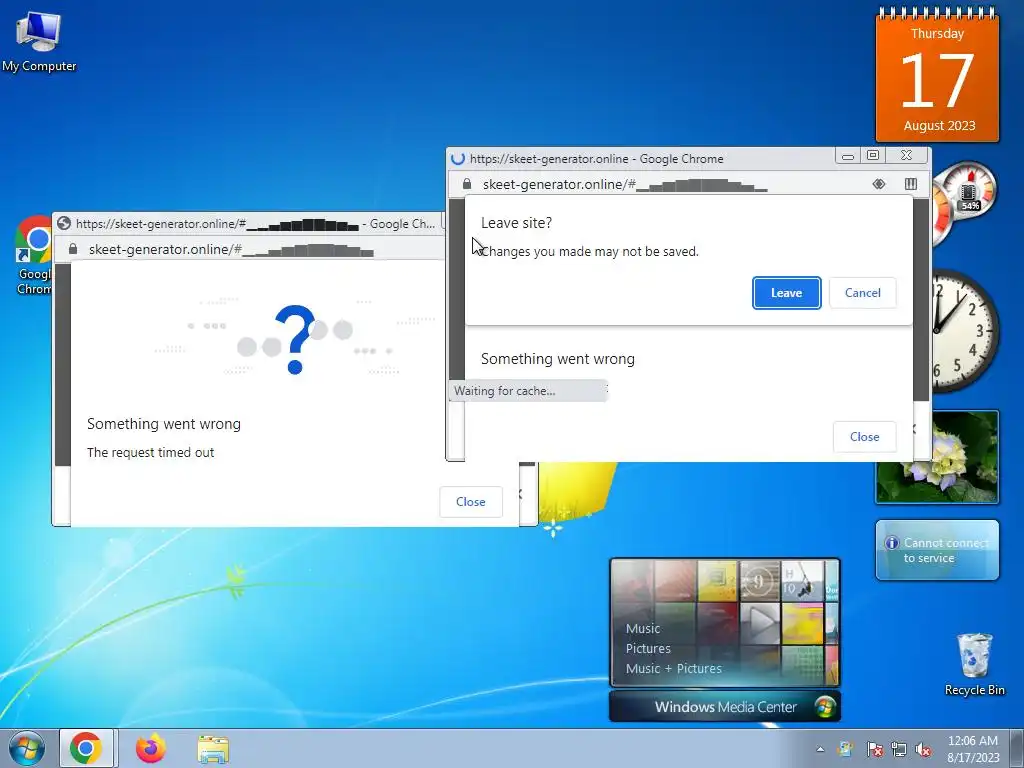The height and width of the screenshot is (768, 1024).
Task: Open the network status tray icon
Action: [899, 750]
